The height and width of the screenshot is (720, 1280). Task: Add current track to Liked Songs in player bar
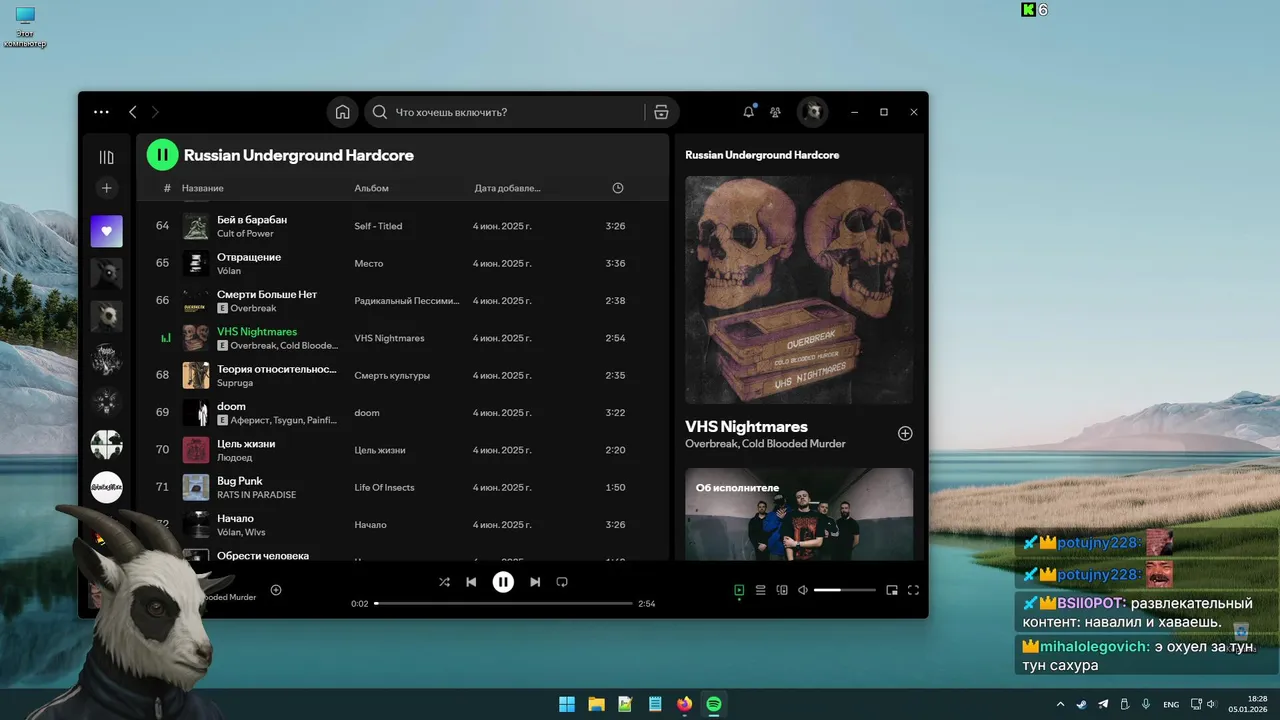[x=276, y=590]
